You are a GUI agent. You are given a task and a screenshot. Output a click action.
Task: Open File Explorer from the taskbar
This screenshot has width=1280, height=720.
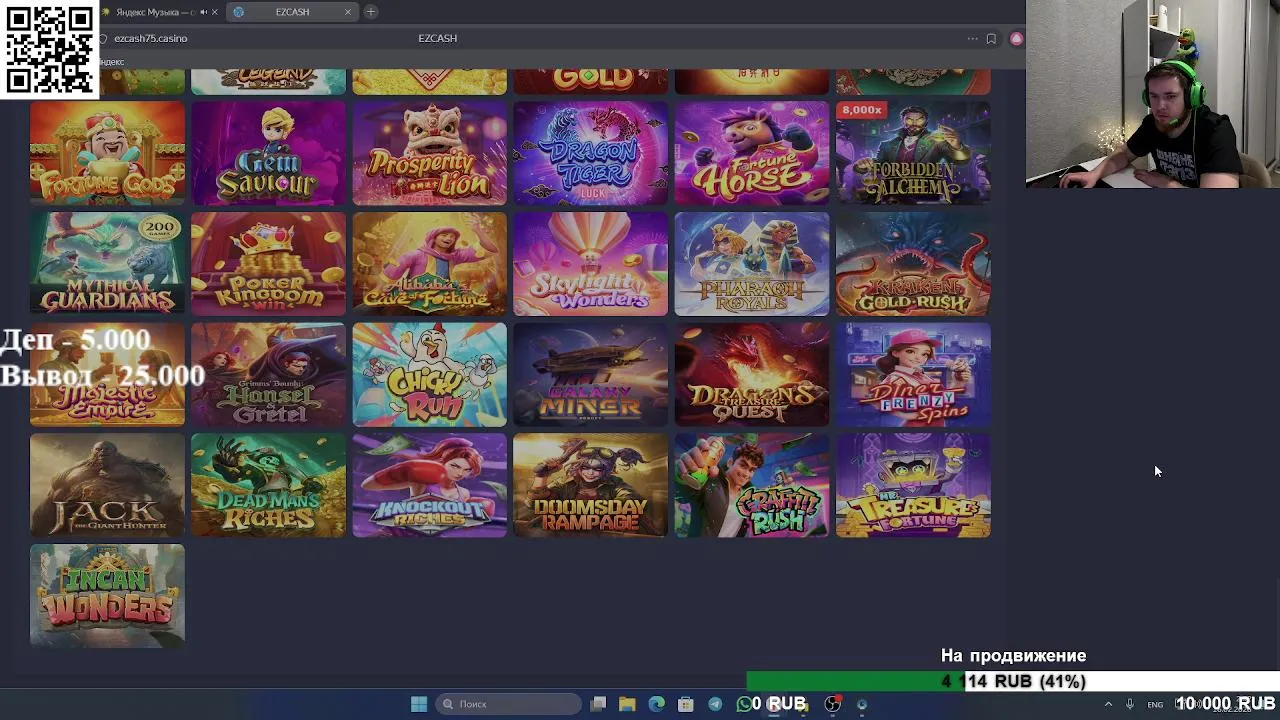point(627,704)
